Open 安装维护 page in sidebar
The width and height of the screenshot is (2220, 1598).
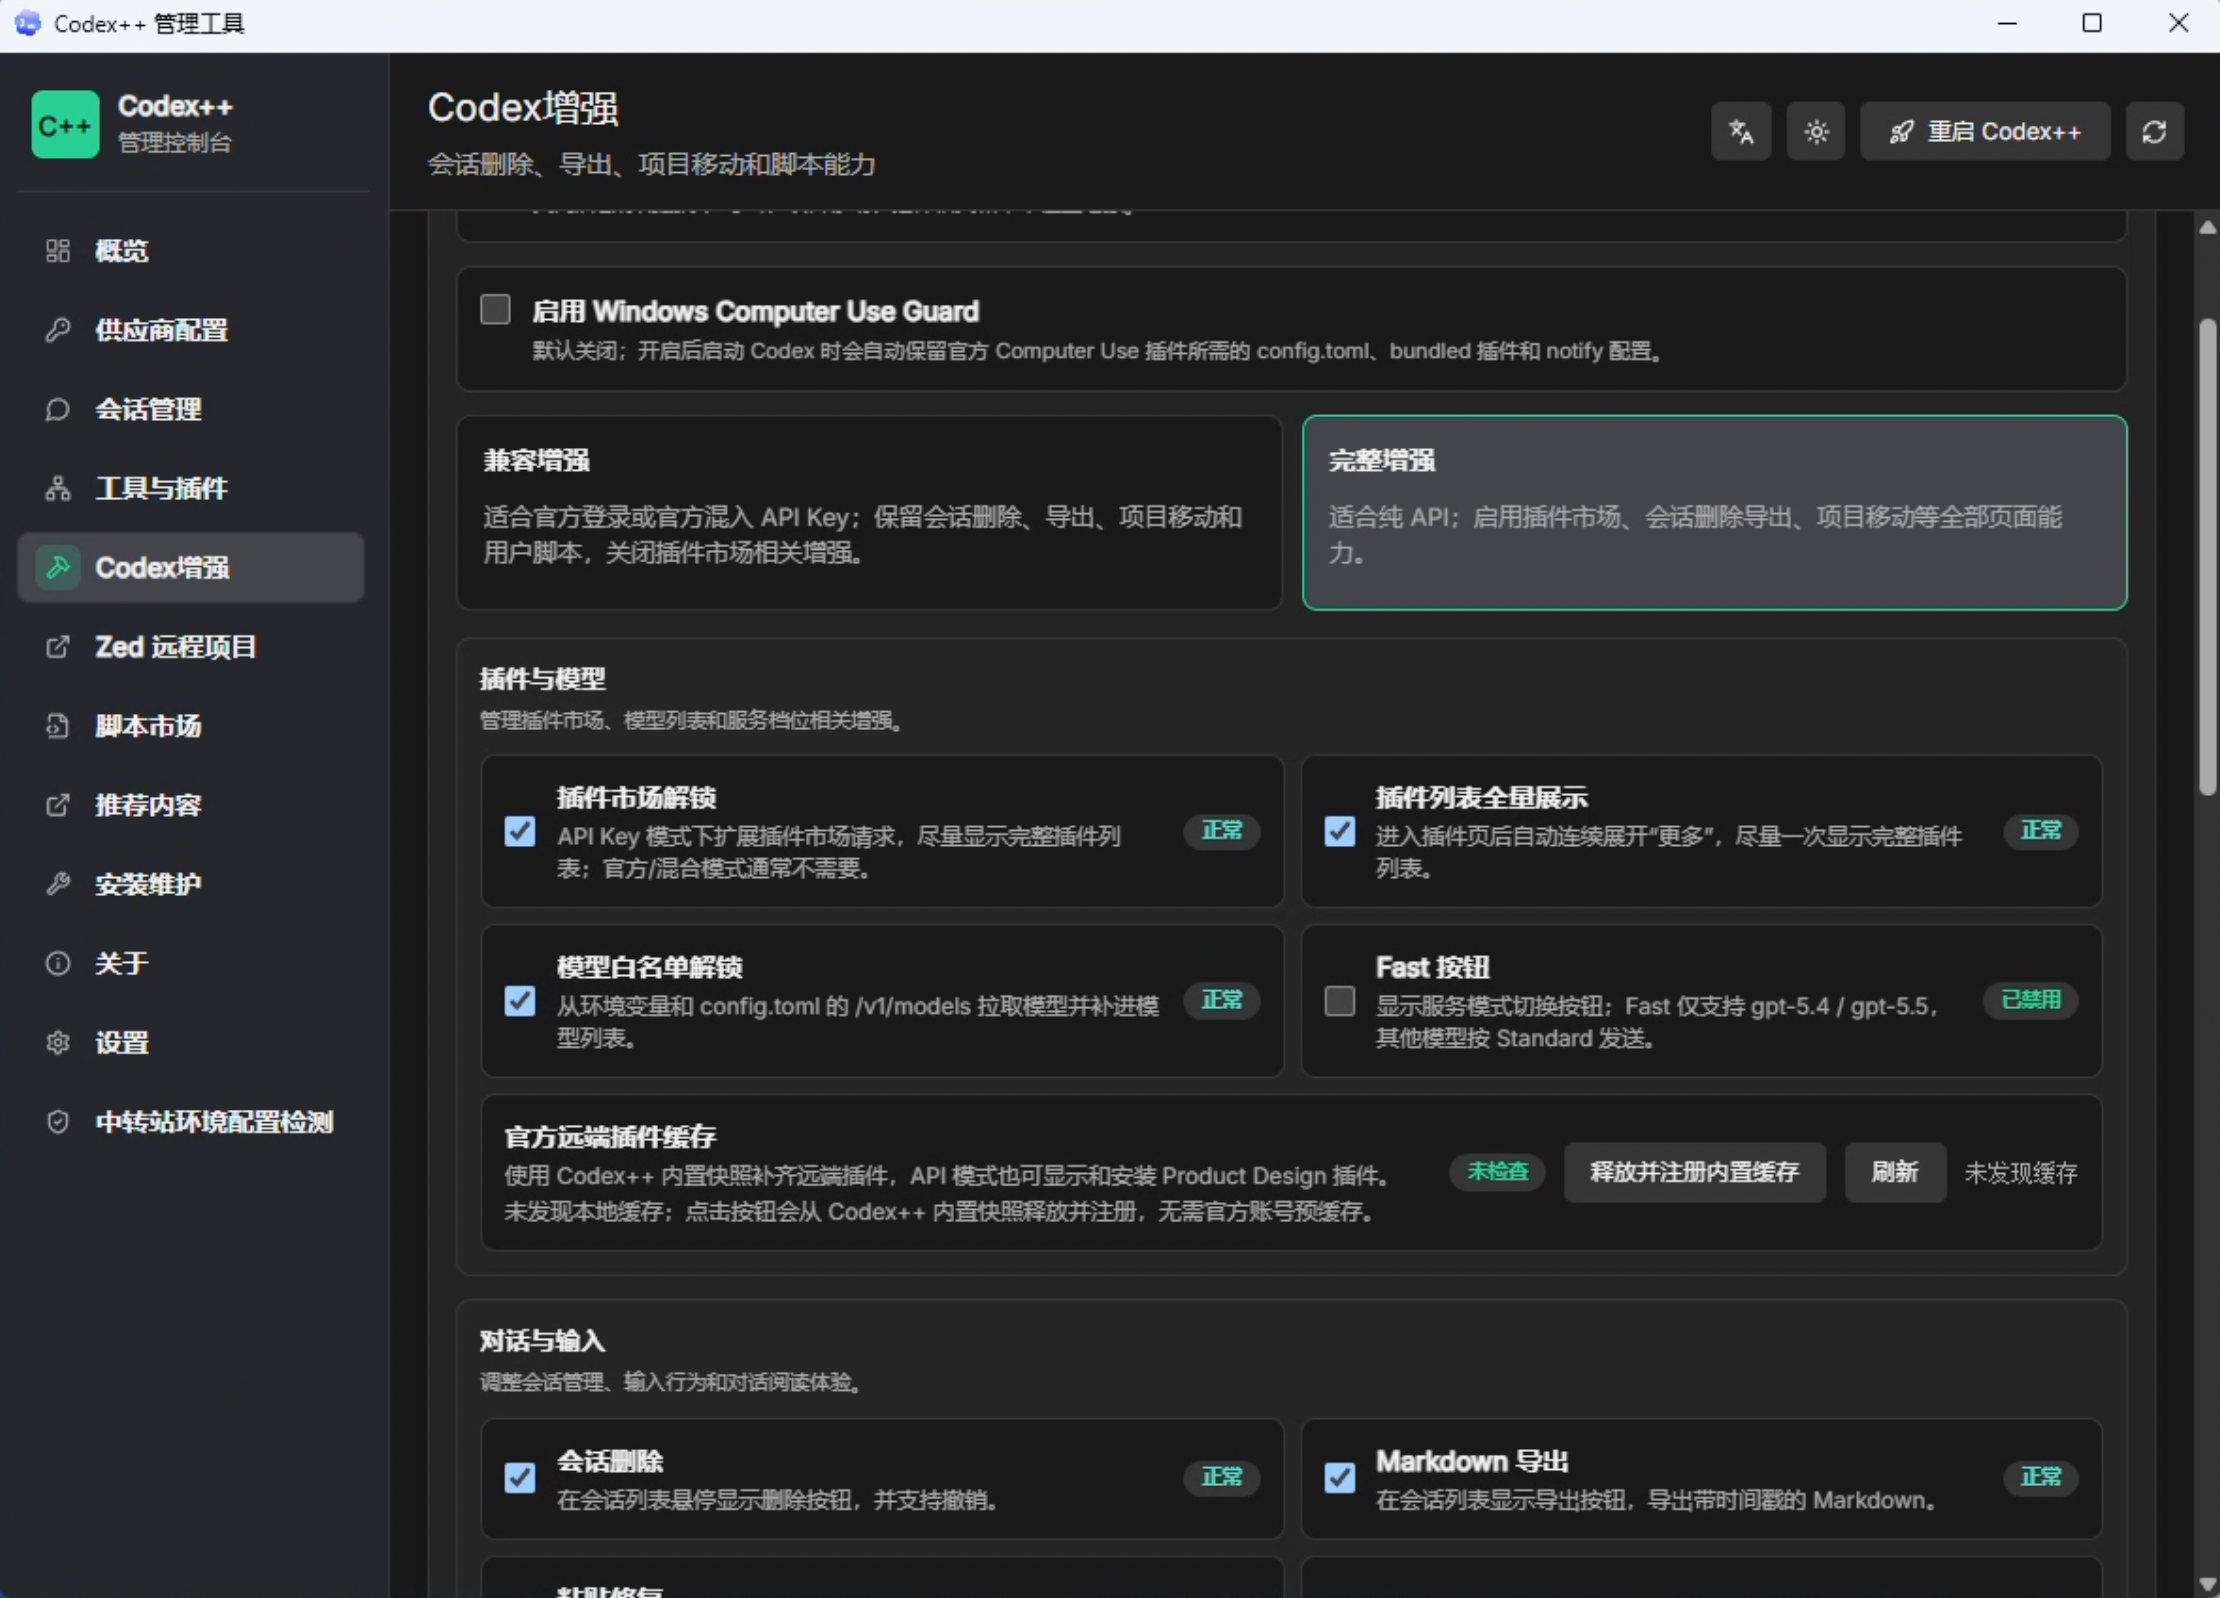pos(191,884)
